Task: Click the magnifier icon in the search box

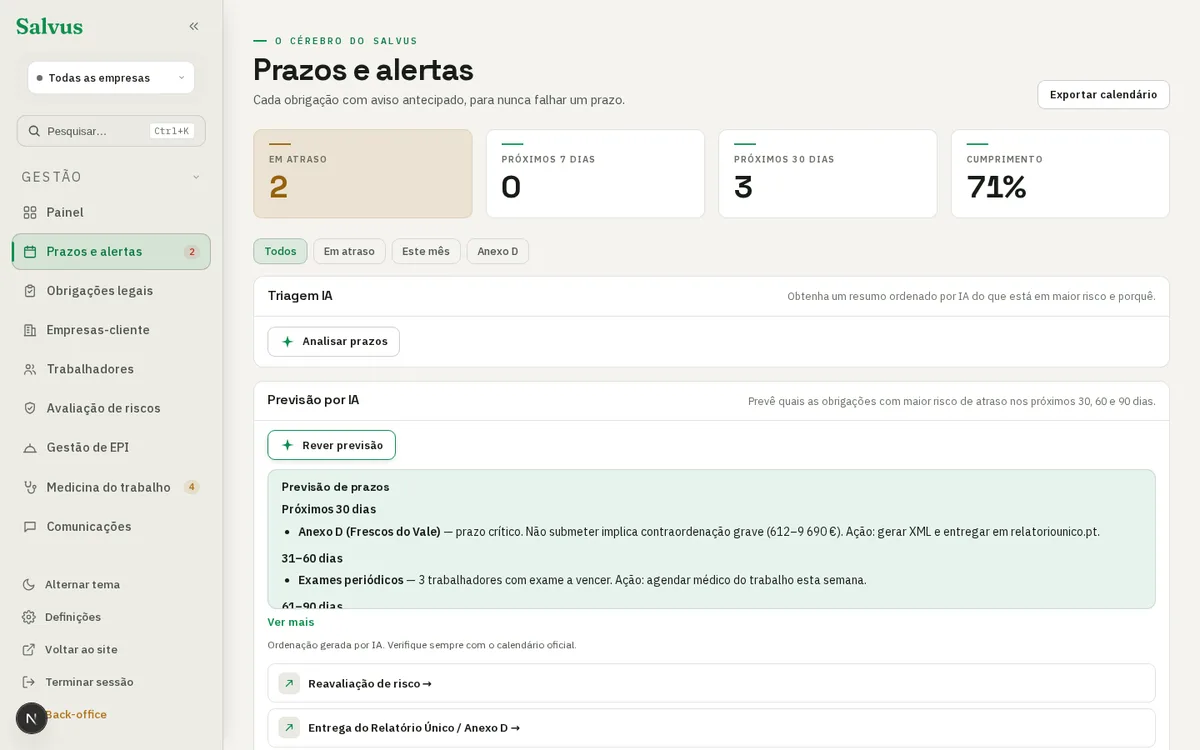Action: [34, 131]
